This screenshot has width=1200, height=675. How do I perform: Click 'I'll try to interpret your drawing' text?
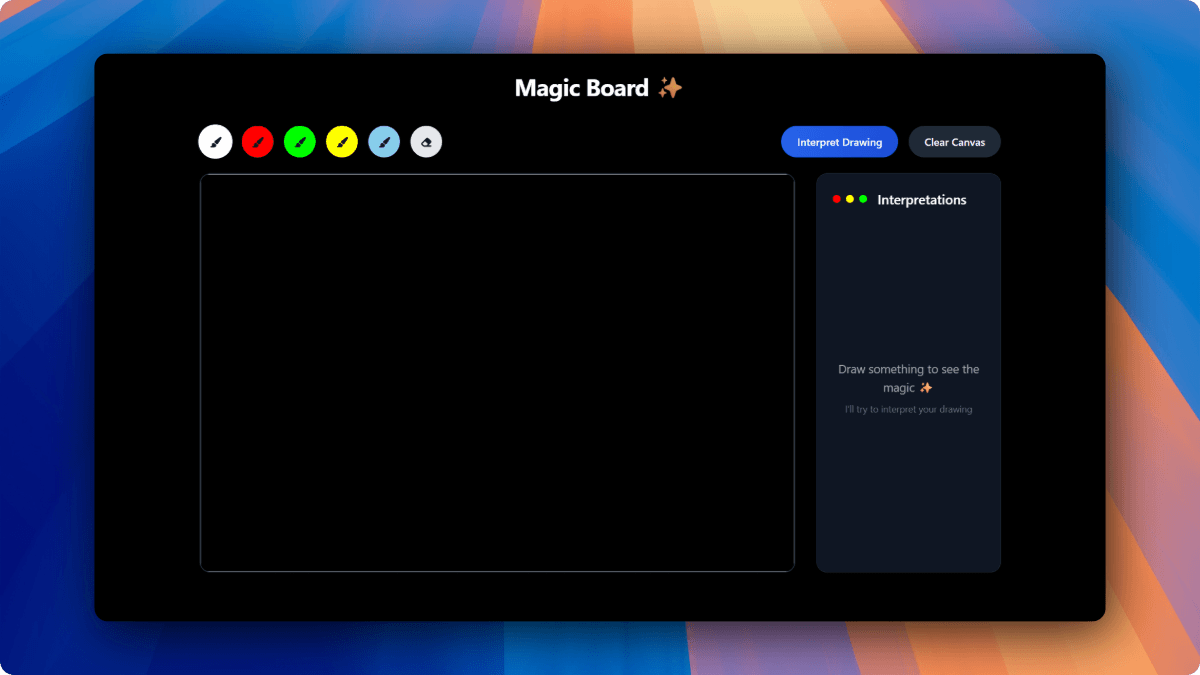[x=908, y=409]
